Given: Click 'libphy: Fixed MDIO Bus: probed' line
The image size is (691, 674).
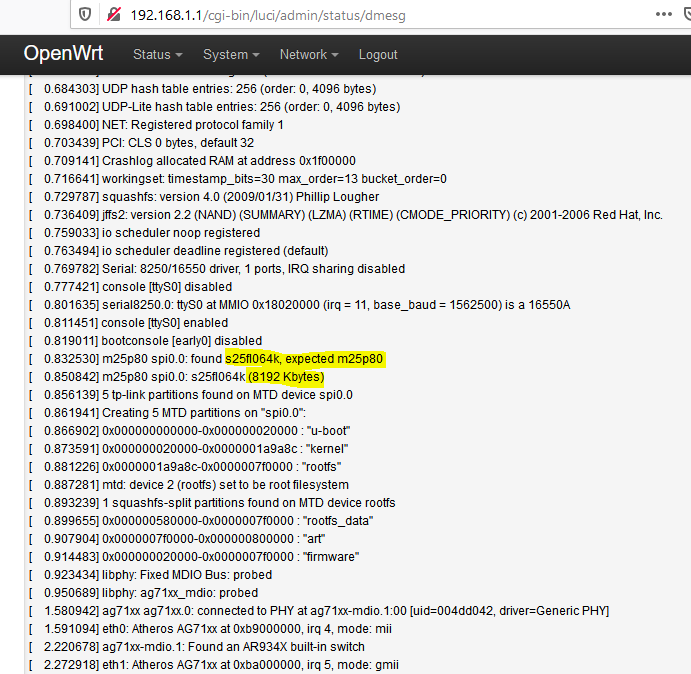Looking at the screenshot, I should pos(151,575).
